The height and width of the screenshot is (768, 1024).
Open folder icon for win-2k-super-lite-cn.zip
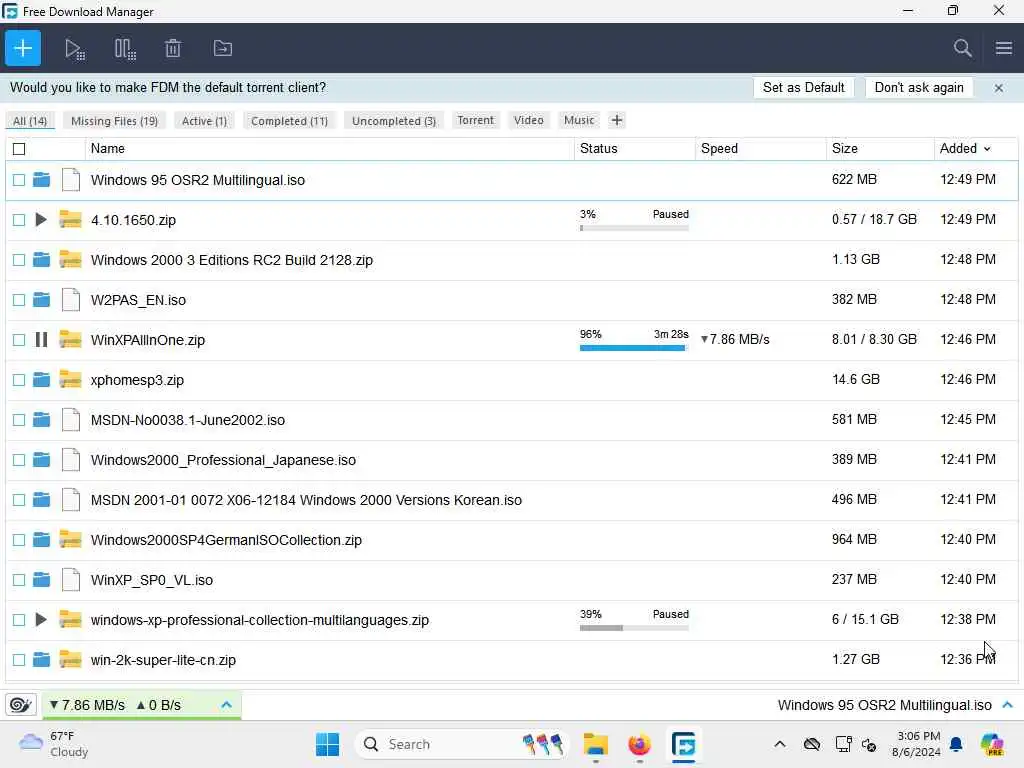(41, 660)
